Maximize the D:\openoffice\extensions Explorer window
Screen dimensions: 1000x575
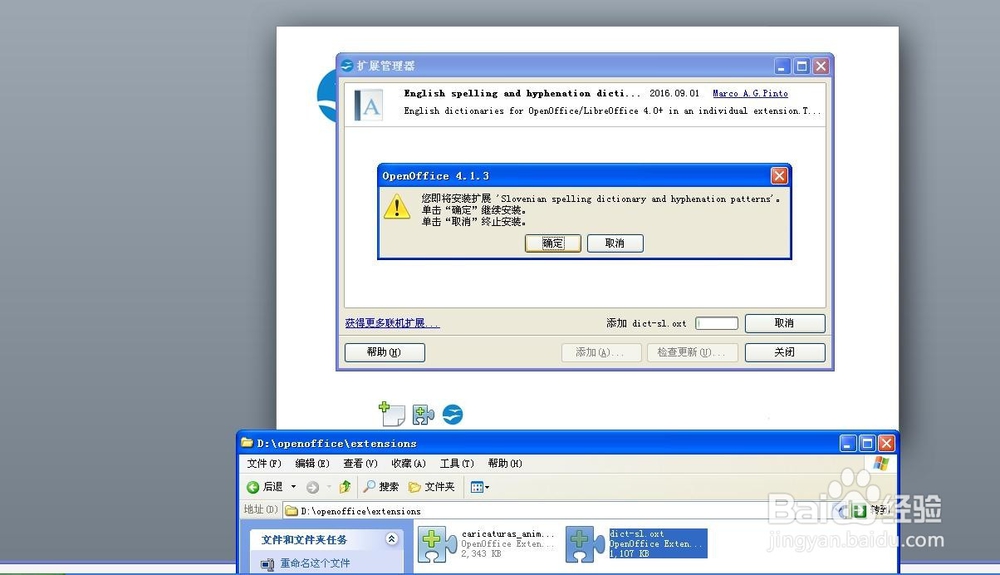867,443
